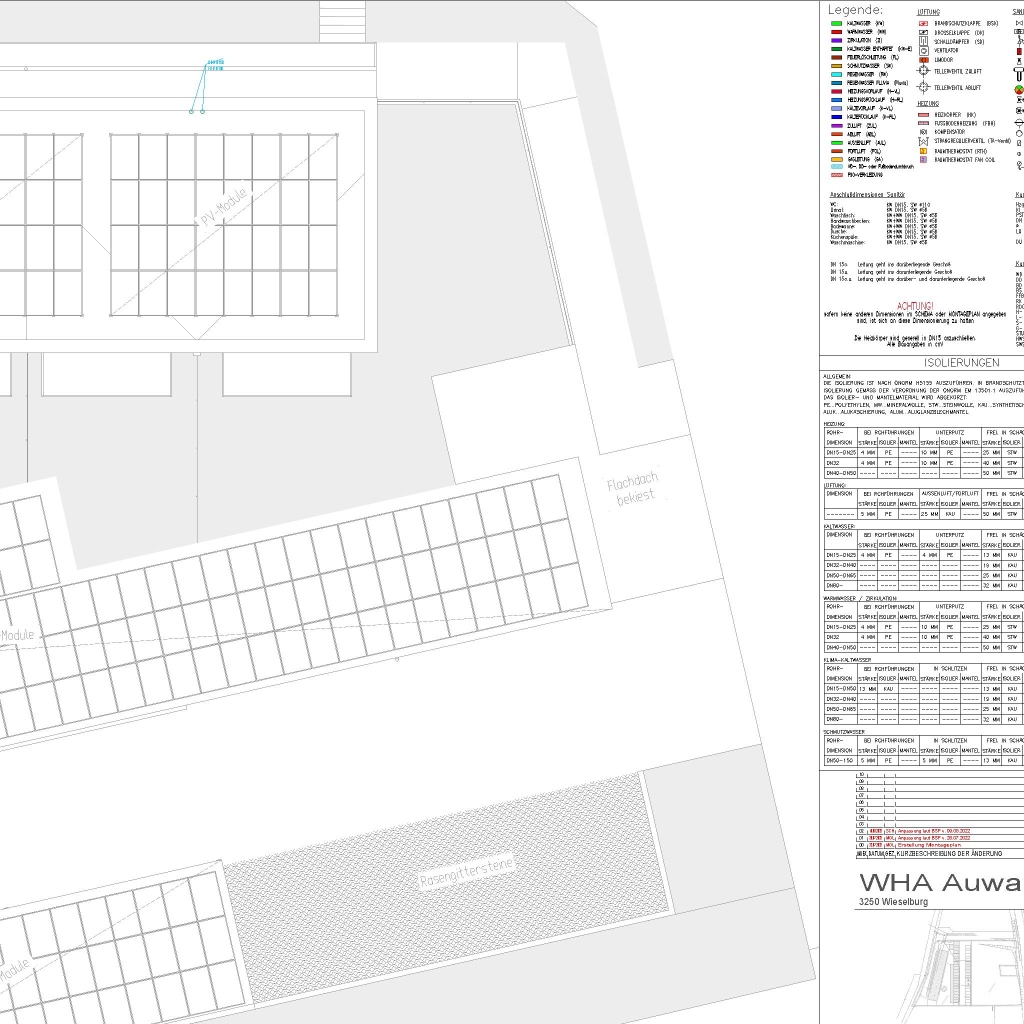Click revision number 10 in the revision table
The width and height of the screenshot is (1024, 1024).
(861, 775)
